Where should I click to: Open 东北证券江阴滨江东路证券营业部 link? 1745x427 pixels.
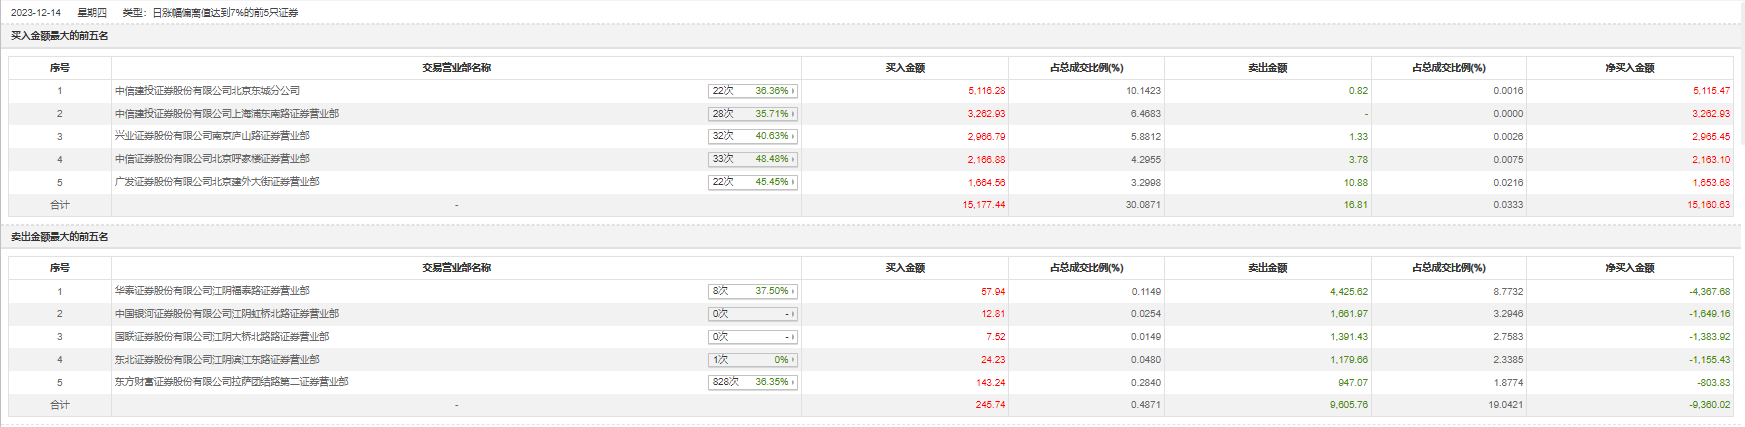pyautogui.click(x=217, y=360)
